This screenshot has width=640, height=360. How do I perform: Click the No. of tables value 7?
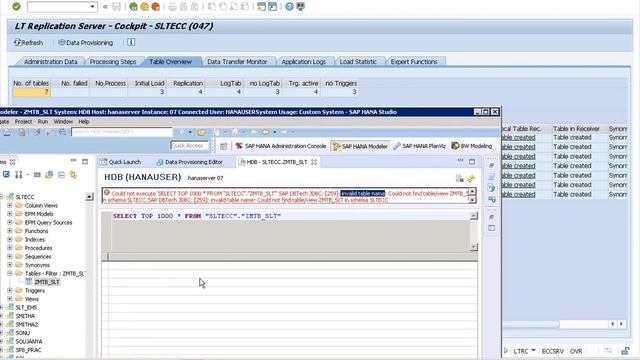(31, 92)
